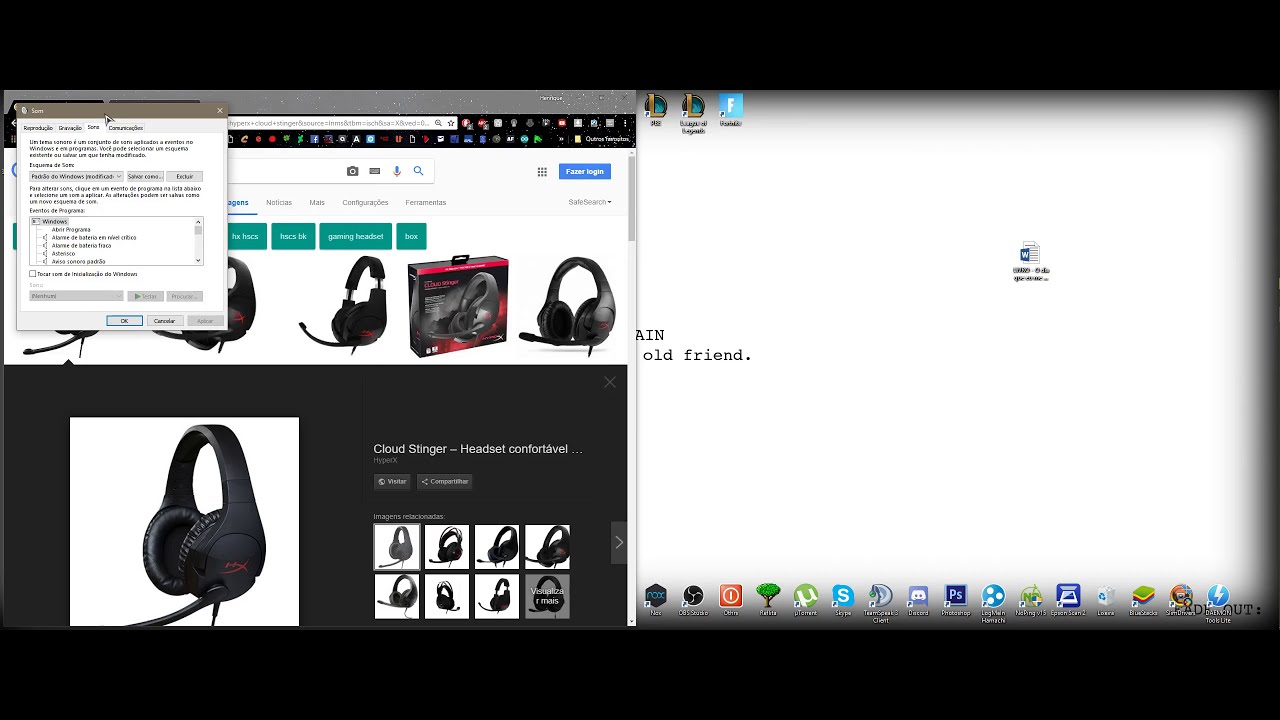1280x720 pixels.
Task: Open the Notícias search tab
Action: tap(279, 202)
